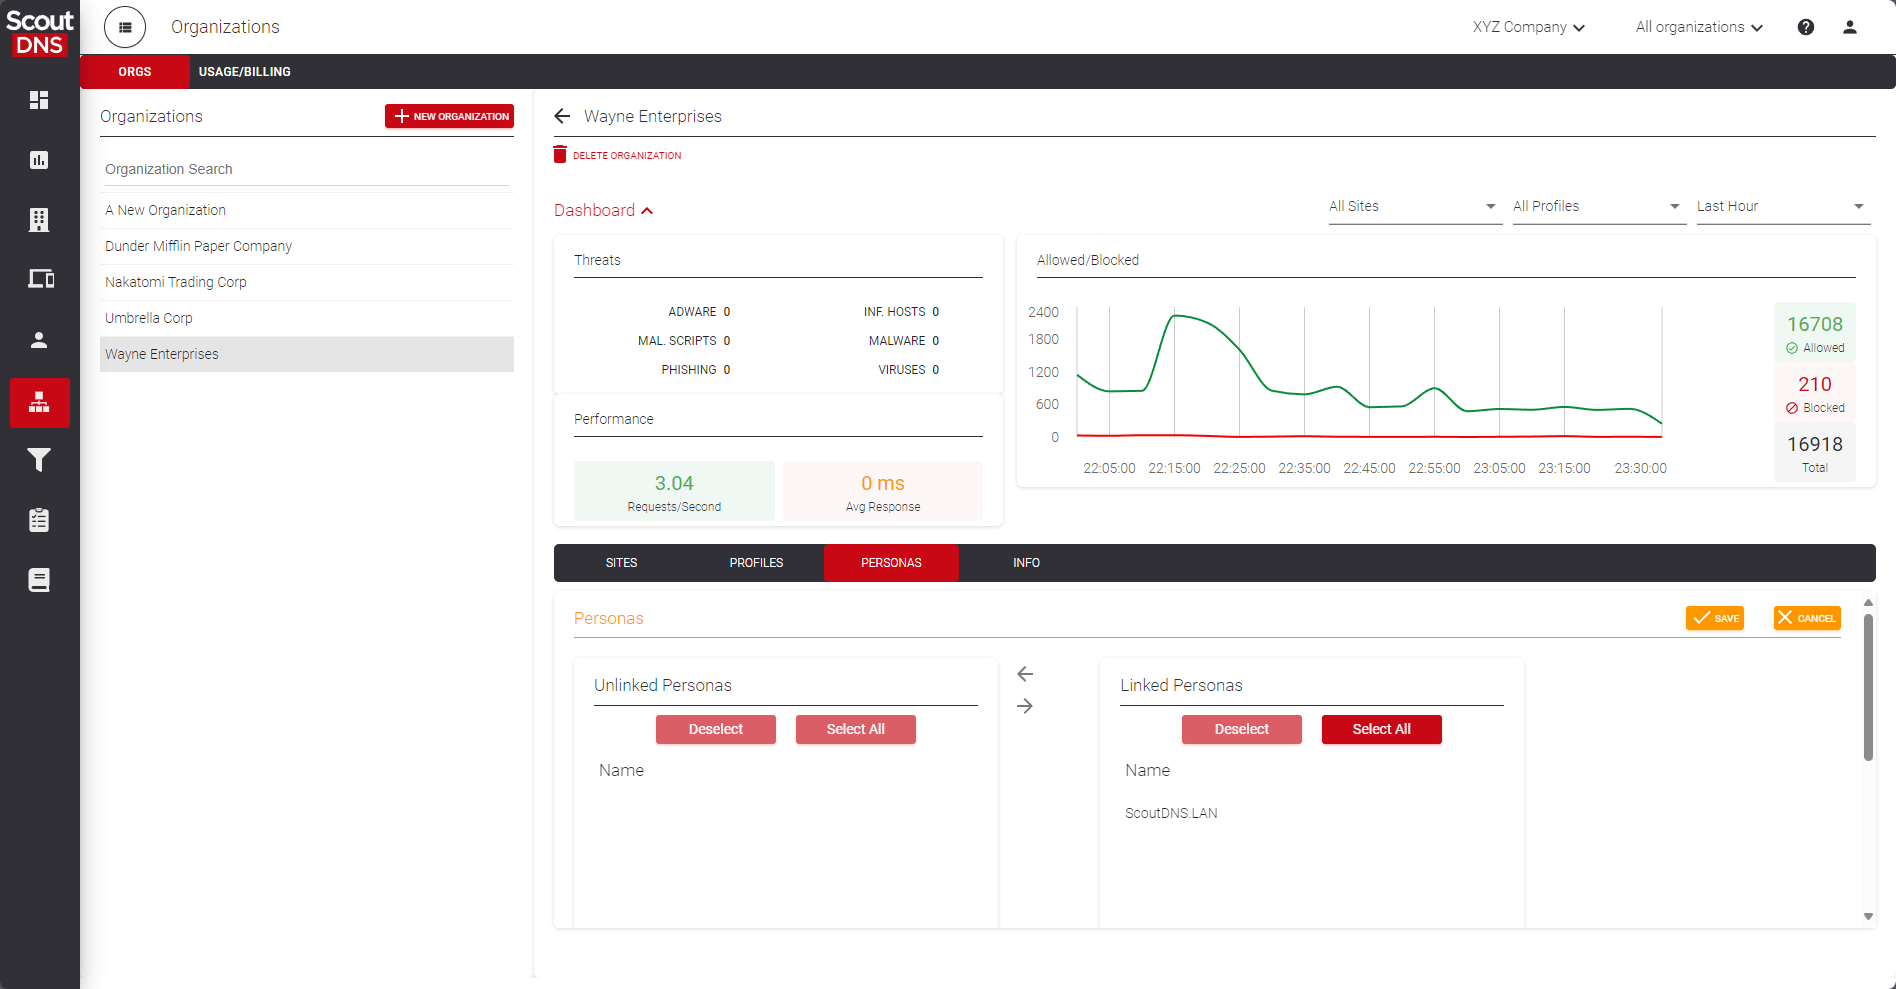Open the devices sidebar icon
Screen dimensions: 1896x989
tap(40, 279)
